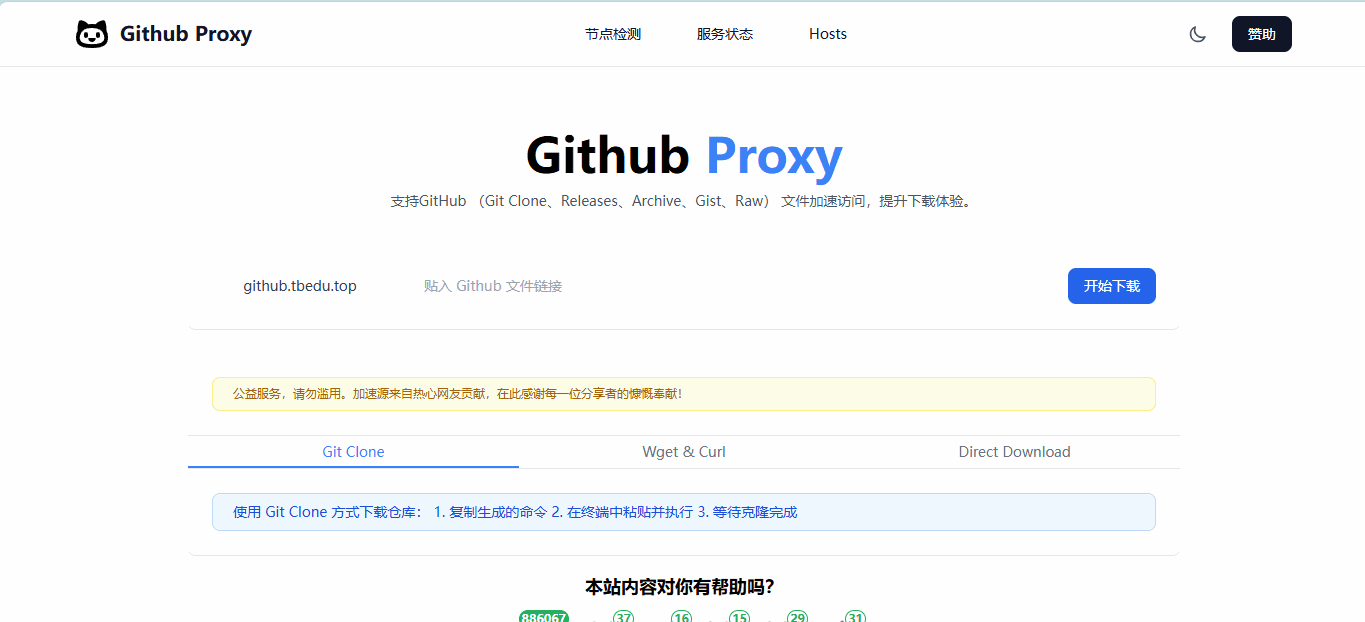This screenshot has width=1365, height=622.
Task: Switch to the Wget & Curl tab
Action: [x=684, y=452]
